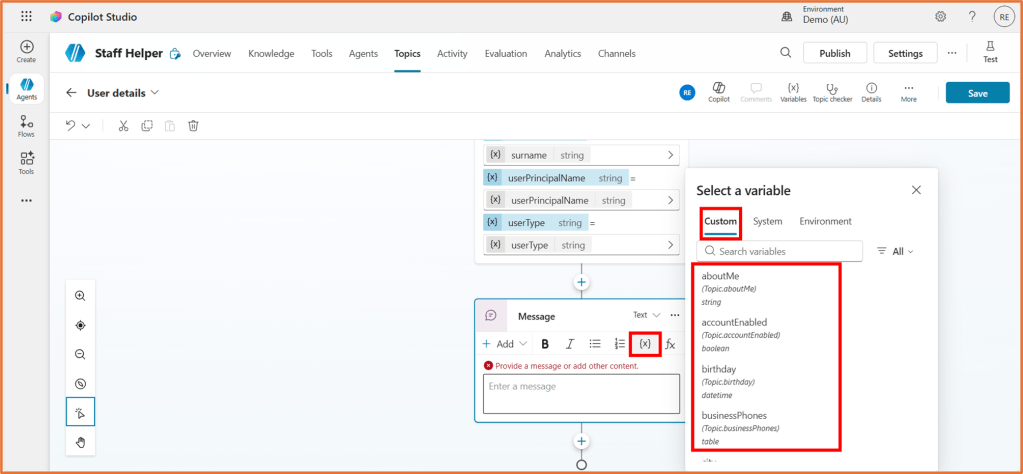The width and height of the screenshot is (1023, 474).
Task: Insert variable in Message node
Action: click(x=645, y=344)
